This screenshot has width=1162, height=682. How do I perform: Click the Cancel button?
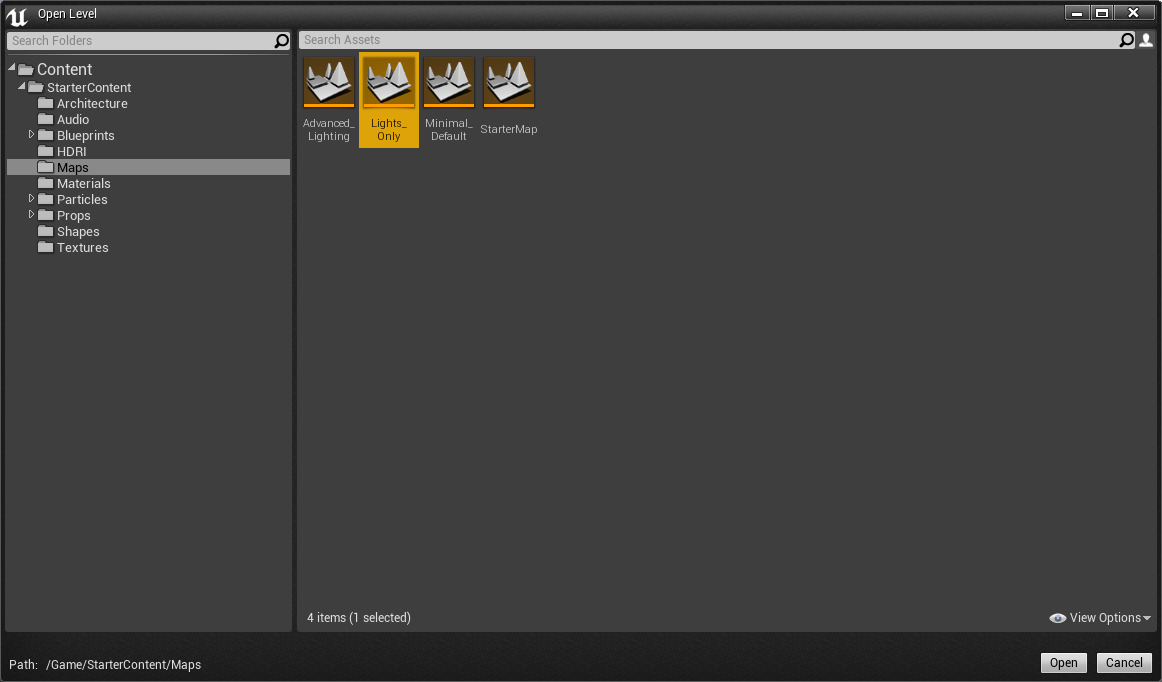[x=1124, y=662]
